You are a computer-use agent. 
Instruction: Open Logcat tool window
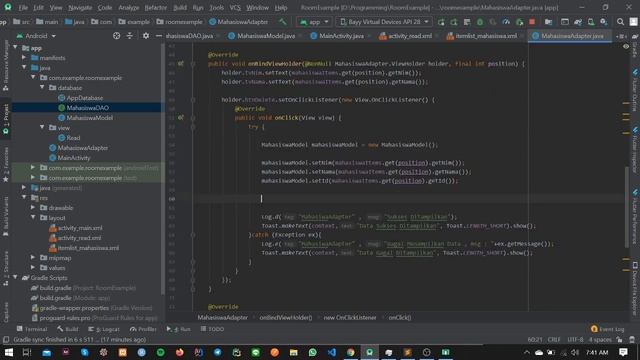pyautogui.click(x=104, y=329)
